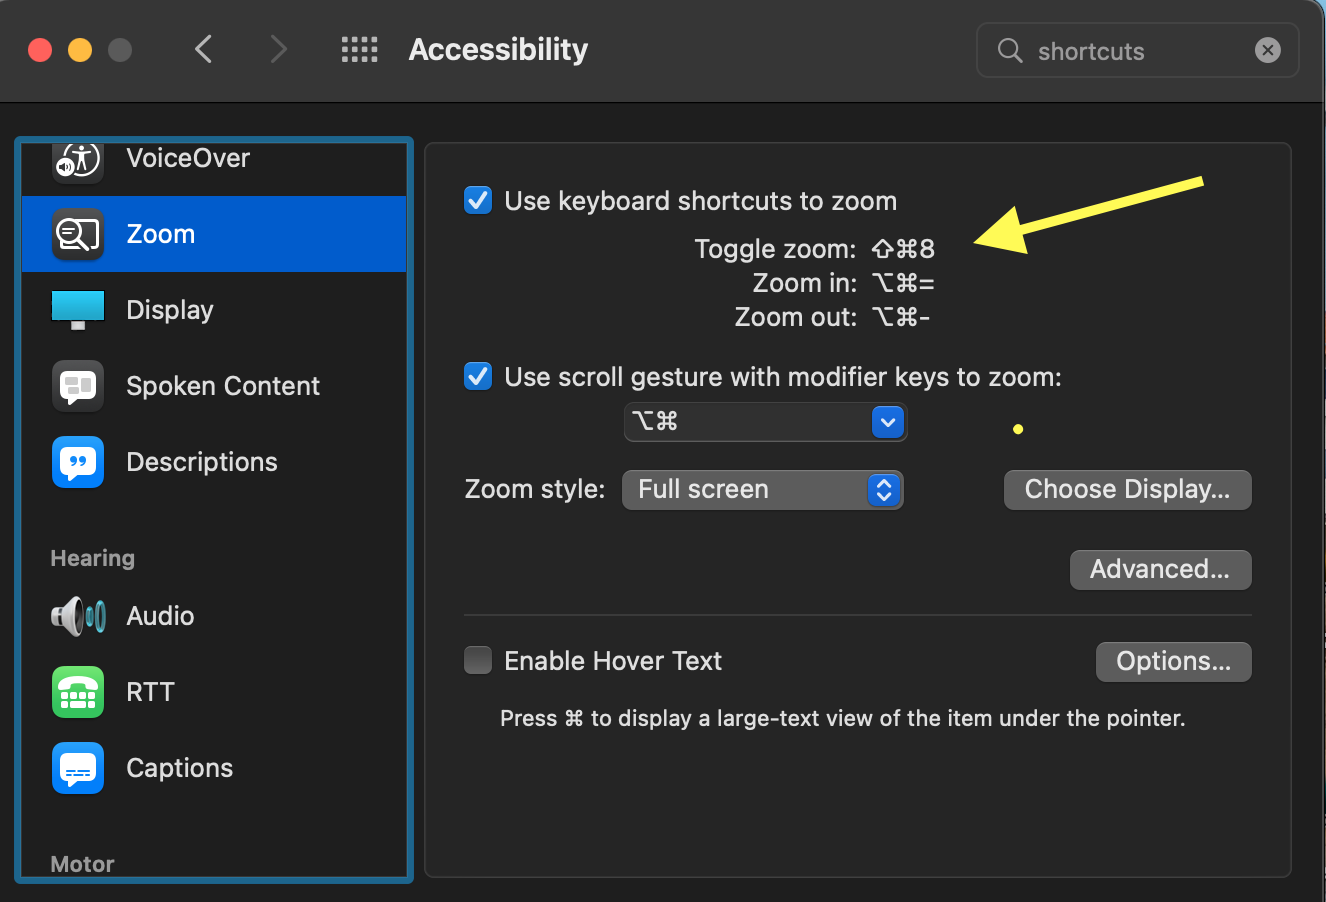
Task: Open the scroll gesture modifier key dropdown
Action: pyautogui.click(x=765, y=422)
